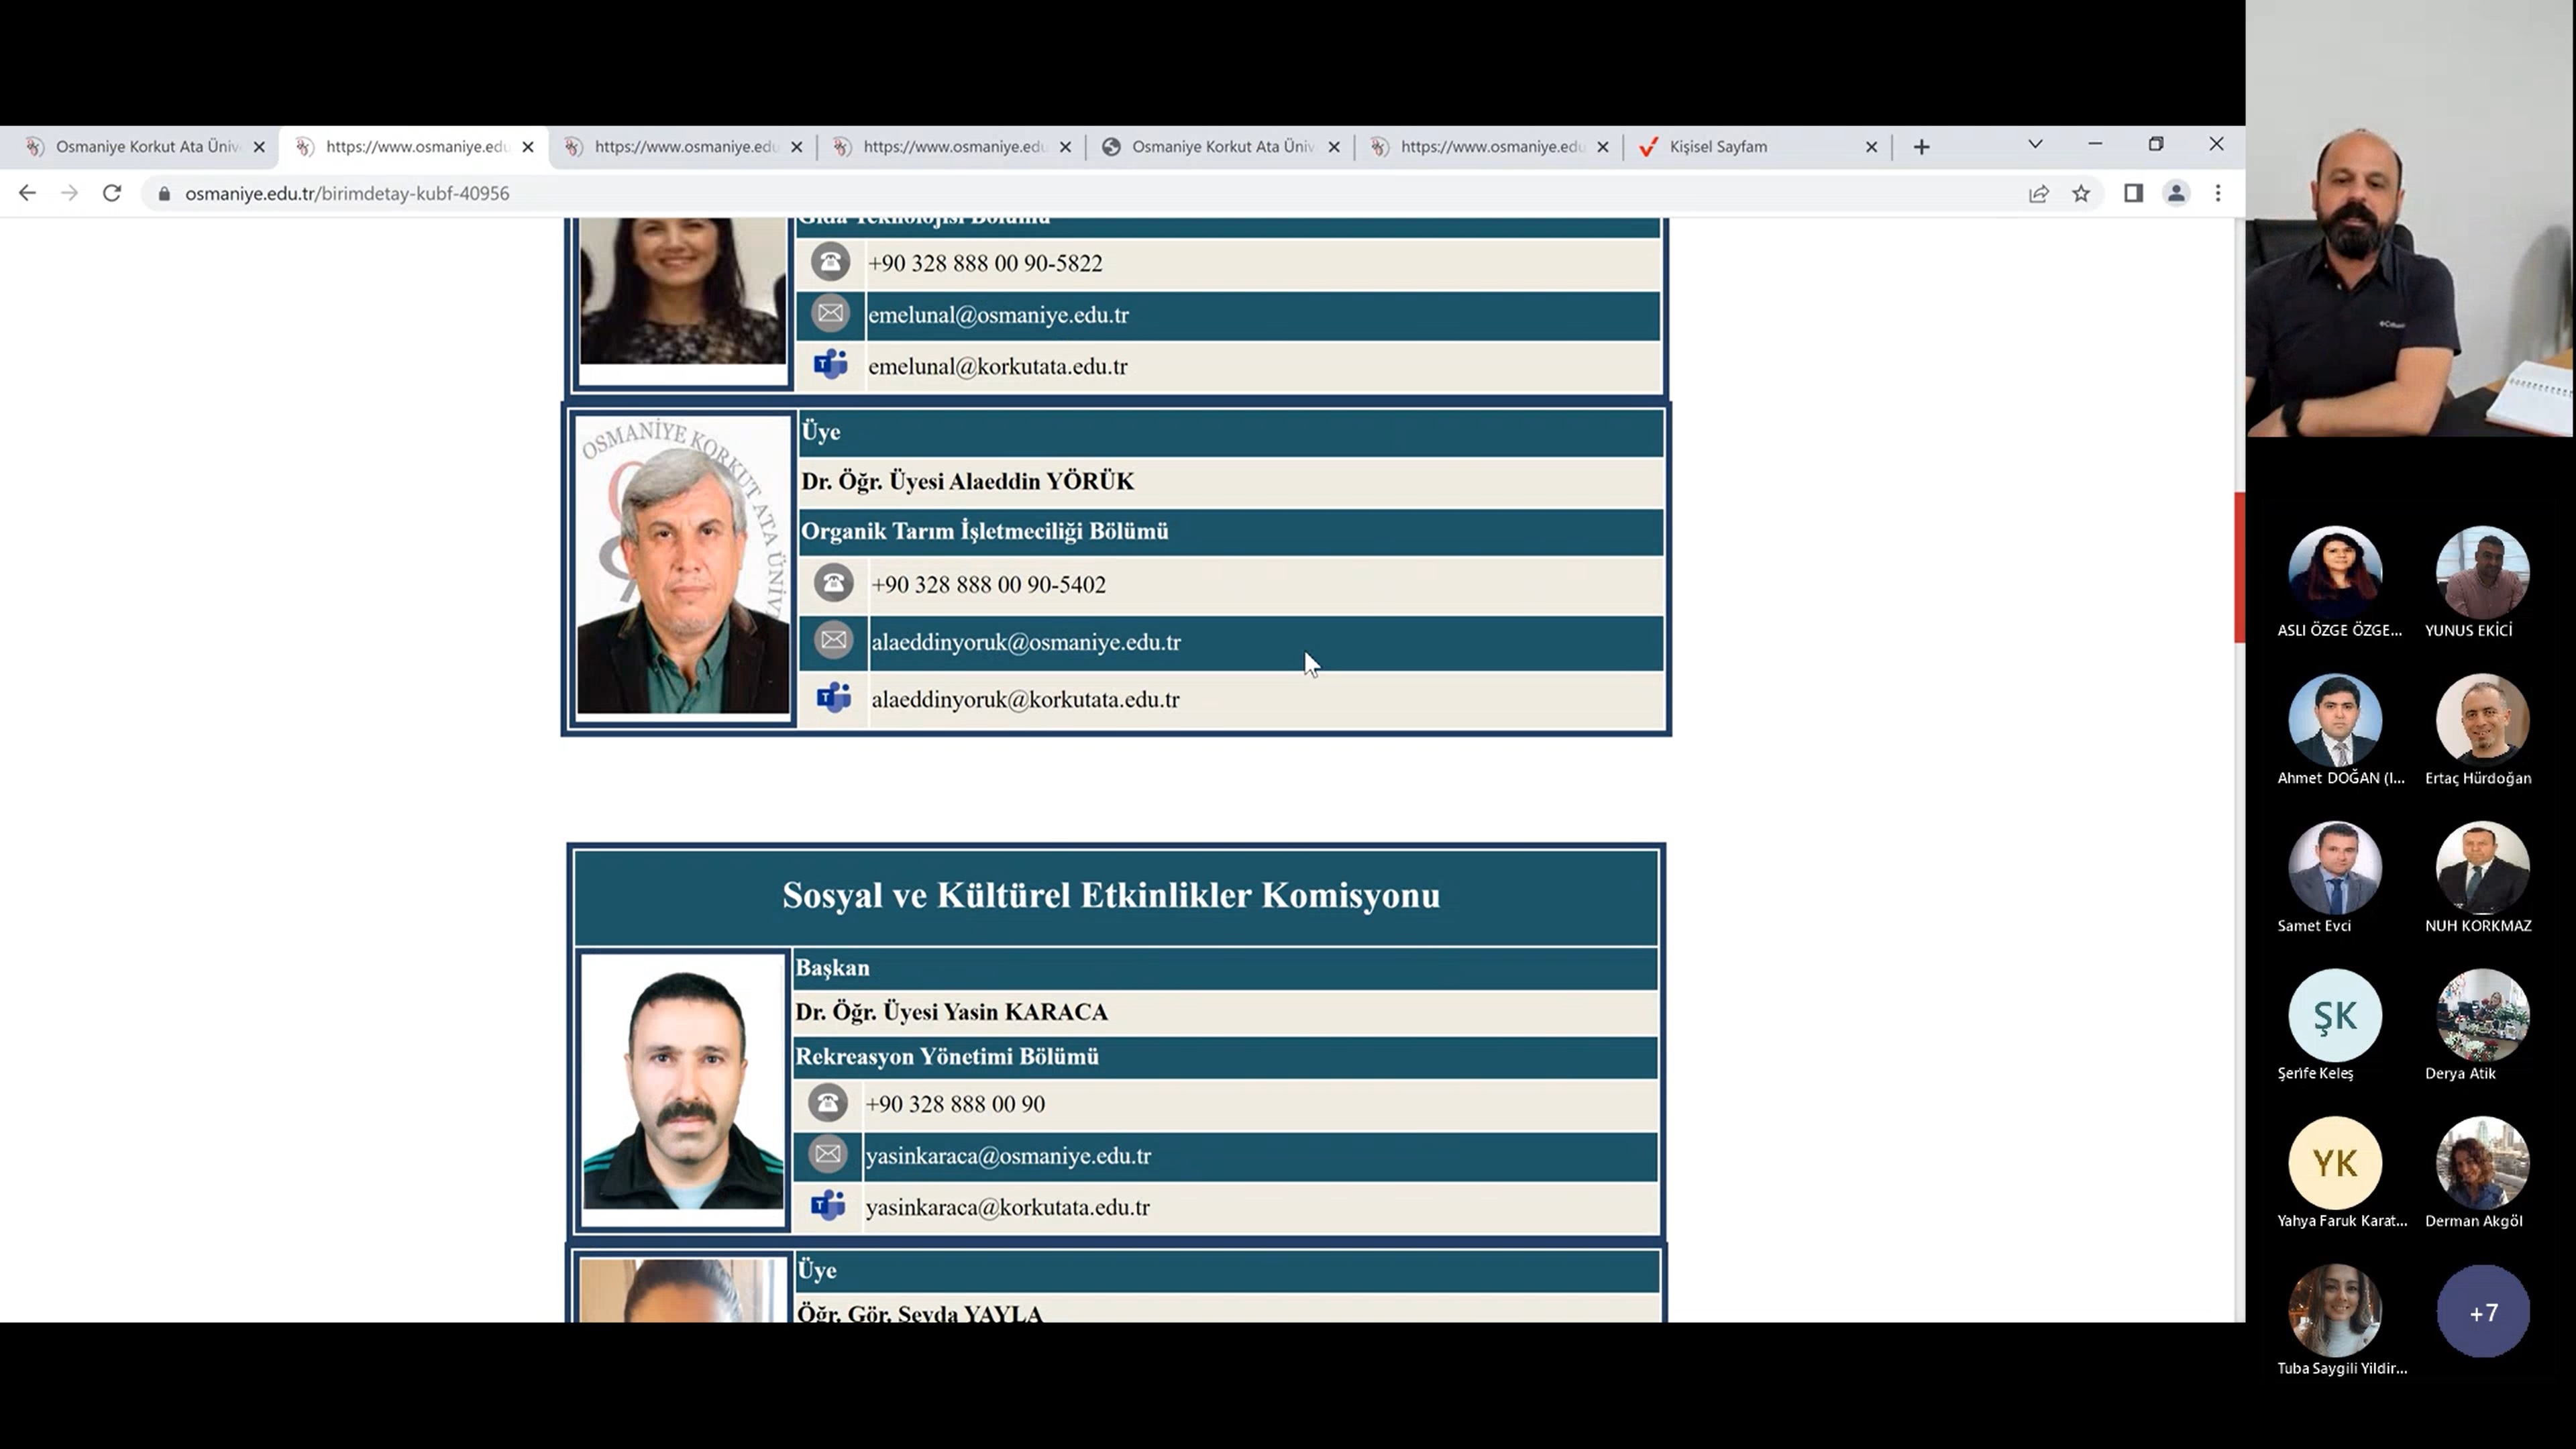This screenshot has height=1449, width=2576.
Task: Show the +7 additional participants
Action: tap(2482, 1311)
